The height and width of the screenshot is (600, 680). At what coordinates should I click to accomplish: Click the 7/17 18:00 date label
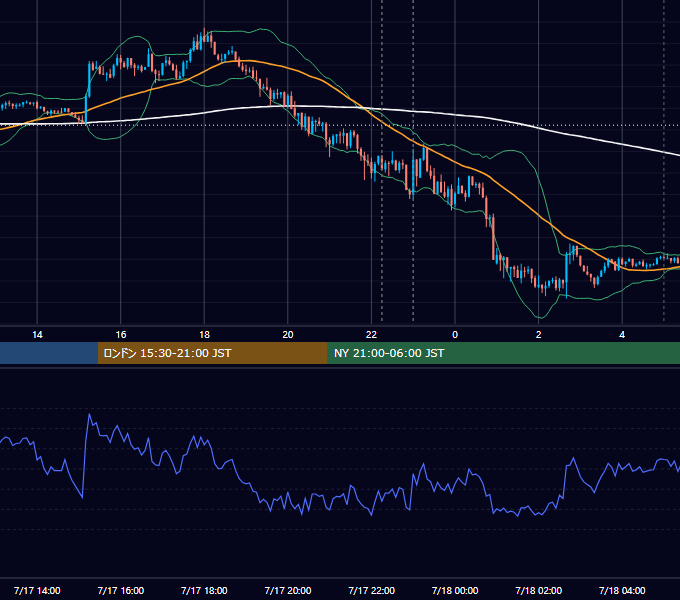(x=204, y=590)
